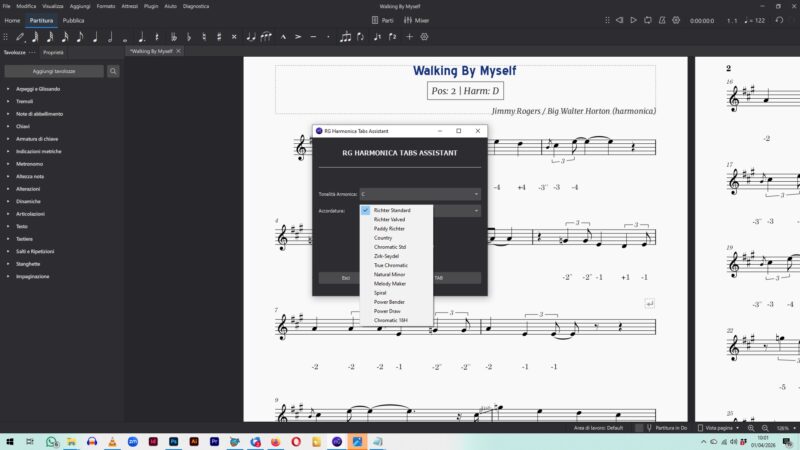Activate the note input pencil tool
Viewport: 800px width, 450px height.
(x=20, y=37)
